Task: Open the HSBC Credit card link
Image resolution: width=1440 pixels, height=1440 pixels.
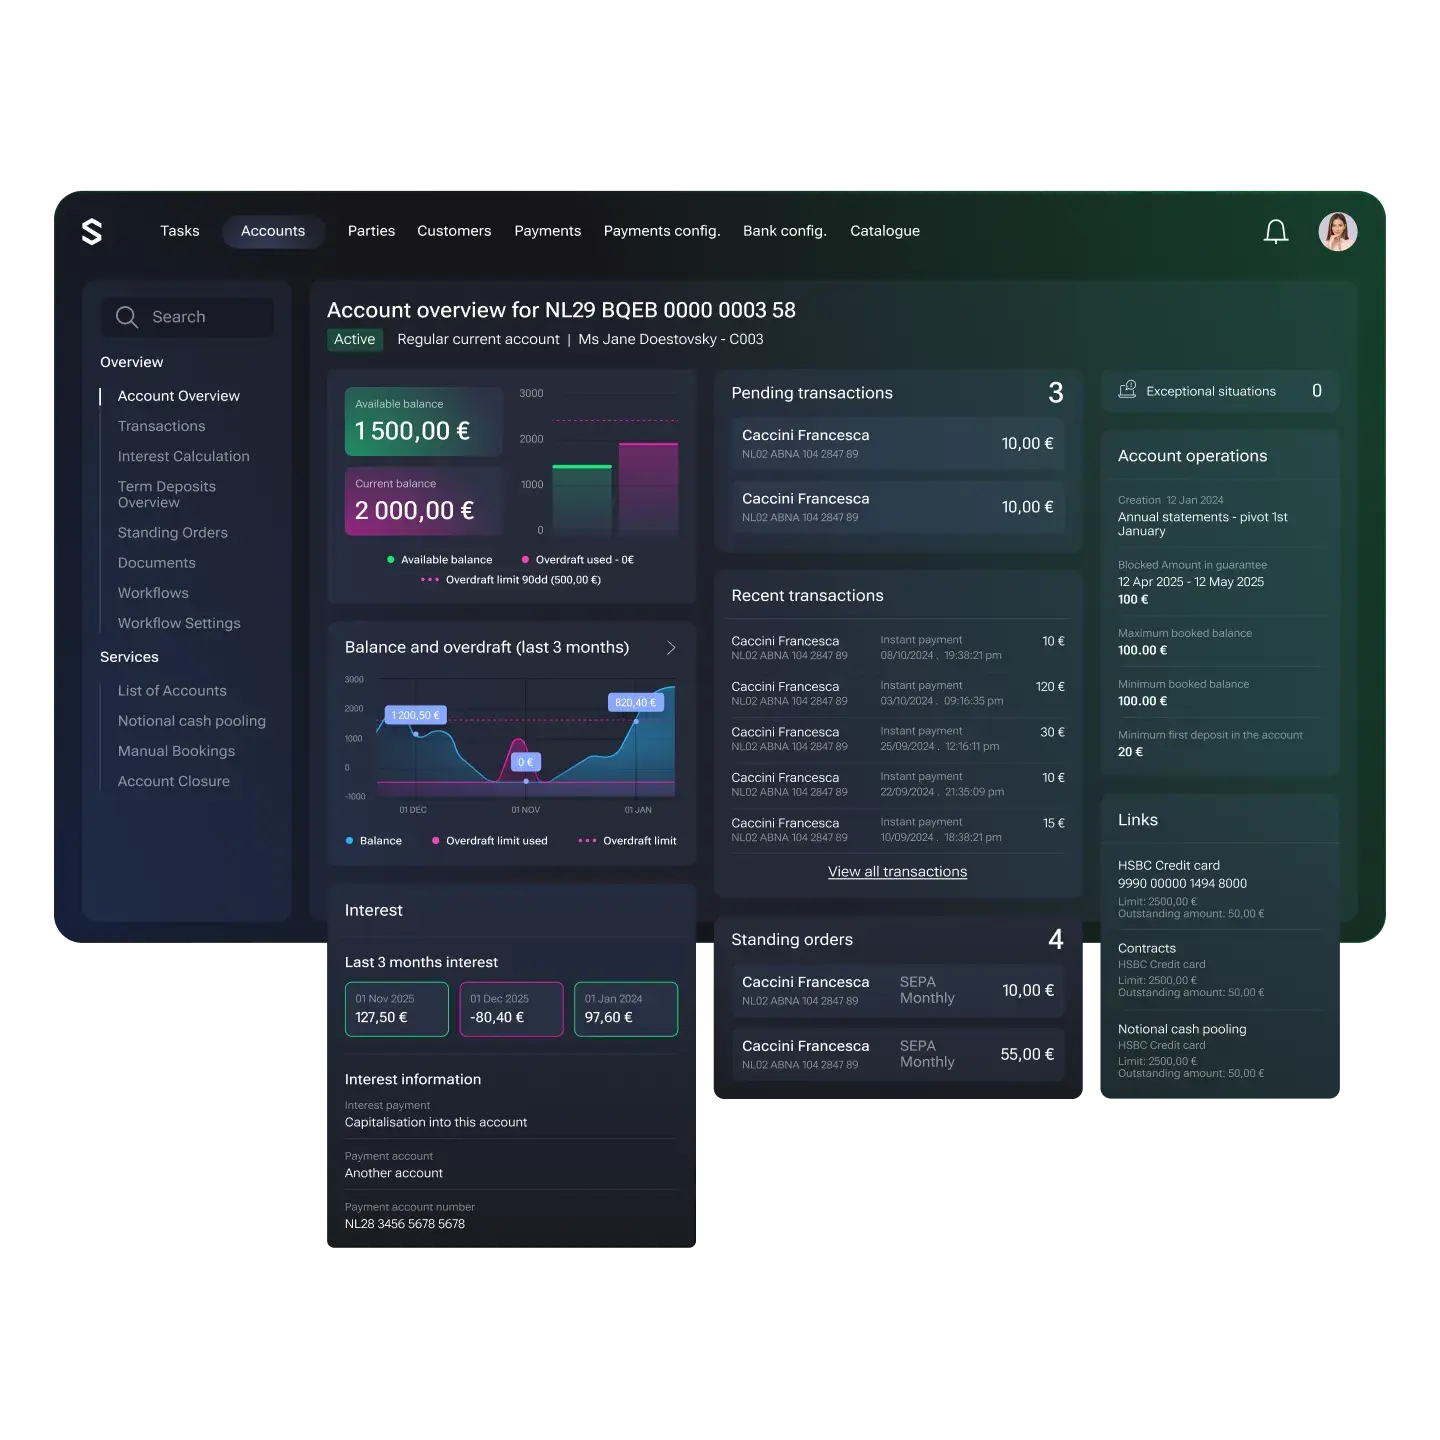Action: tap(1168, 866)
